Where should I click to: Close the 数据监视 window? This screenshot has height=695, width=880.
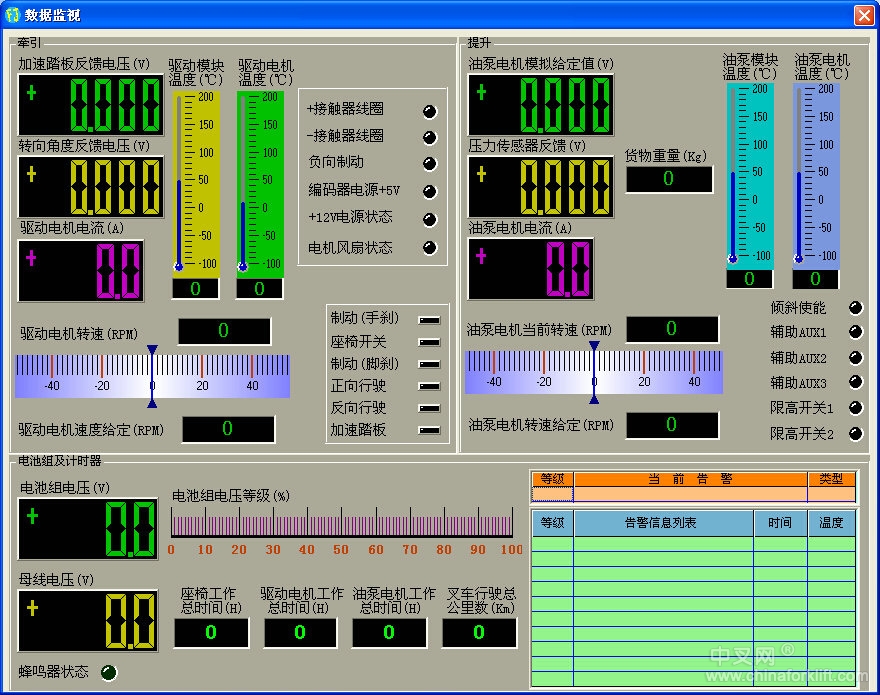coord(863,15)
